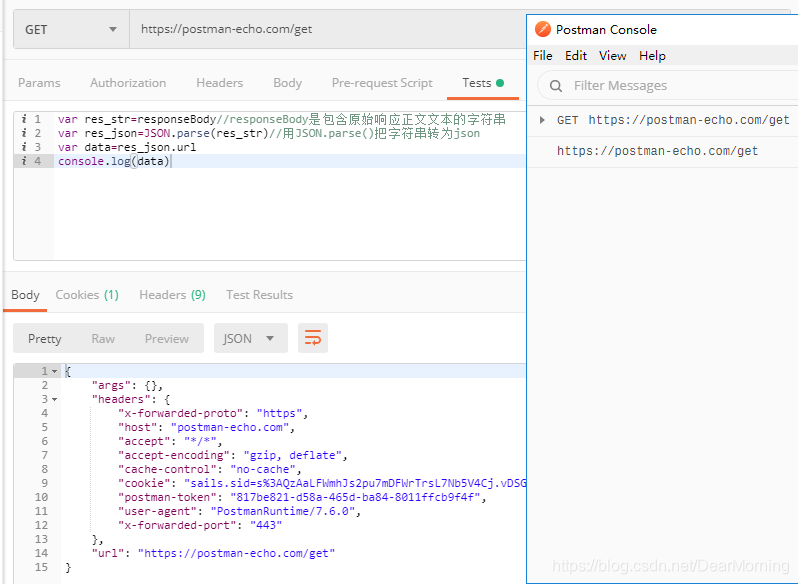Select the response Body tab
798x584 pixels.
[25, 295]
